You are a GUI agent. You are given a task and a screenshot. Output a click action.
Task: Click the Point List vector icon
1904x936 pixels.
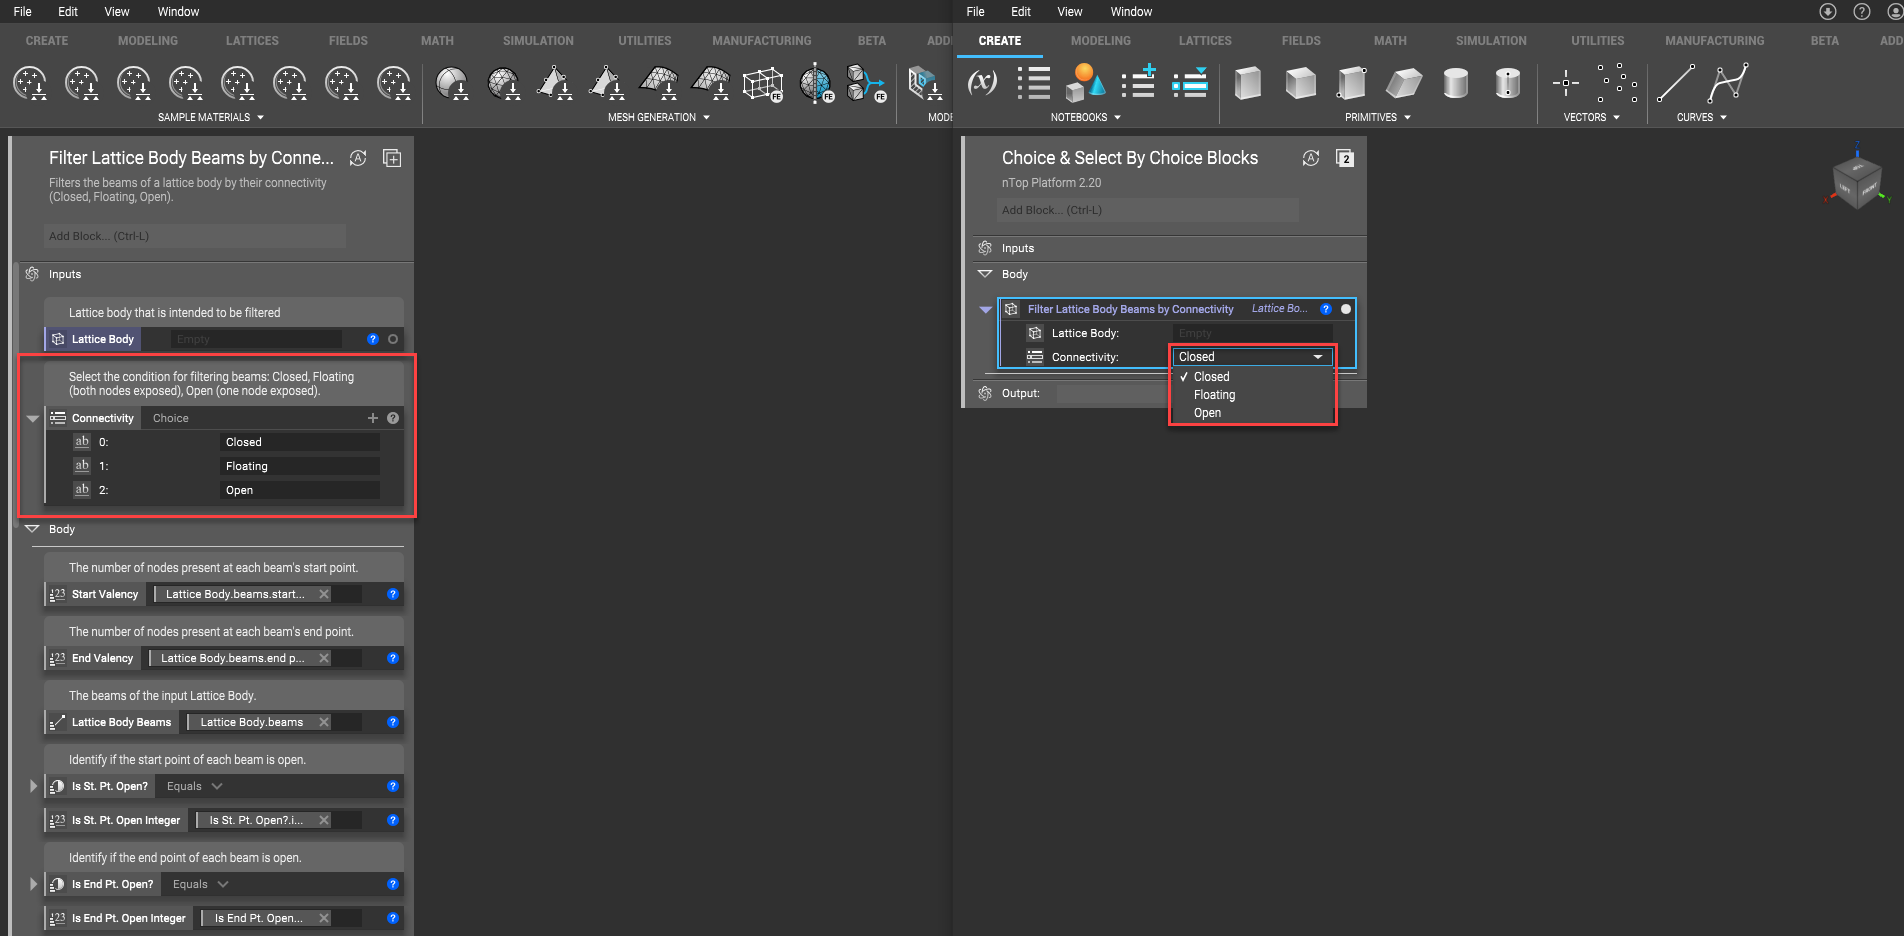click(x=1617, y=83)
